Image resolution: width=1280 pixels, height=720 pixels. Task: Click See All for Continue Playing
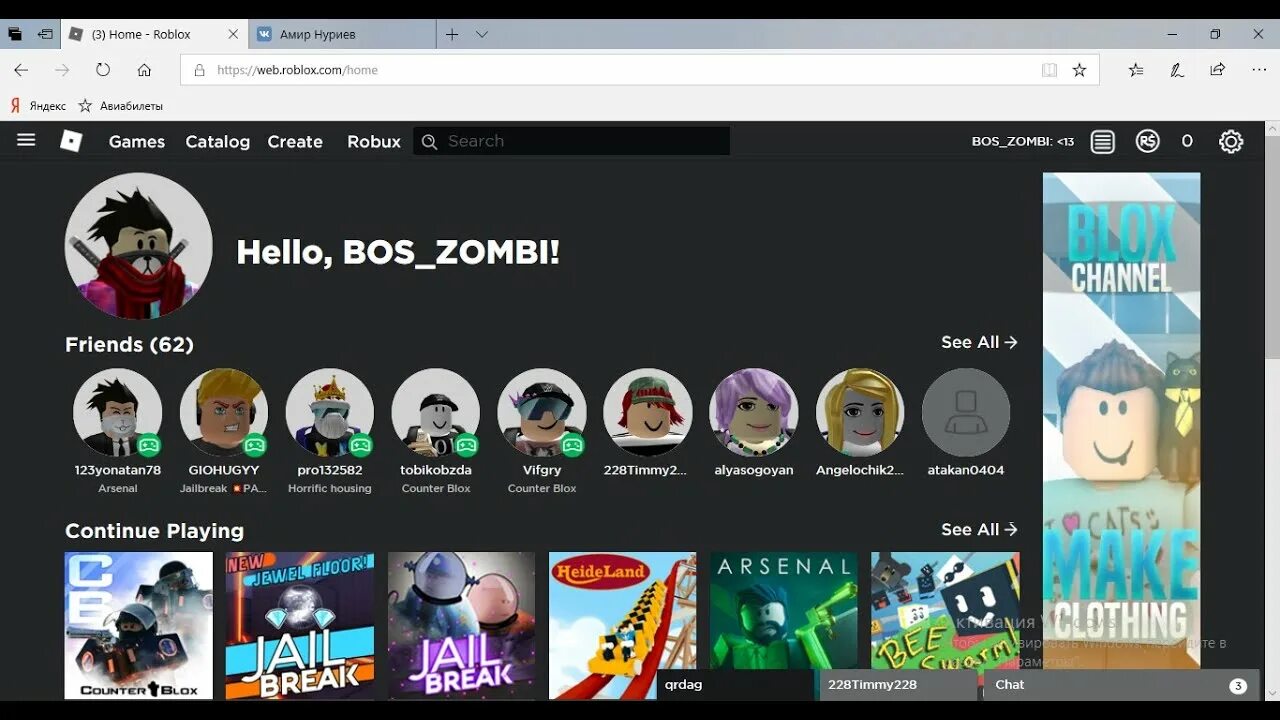979,529
